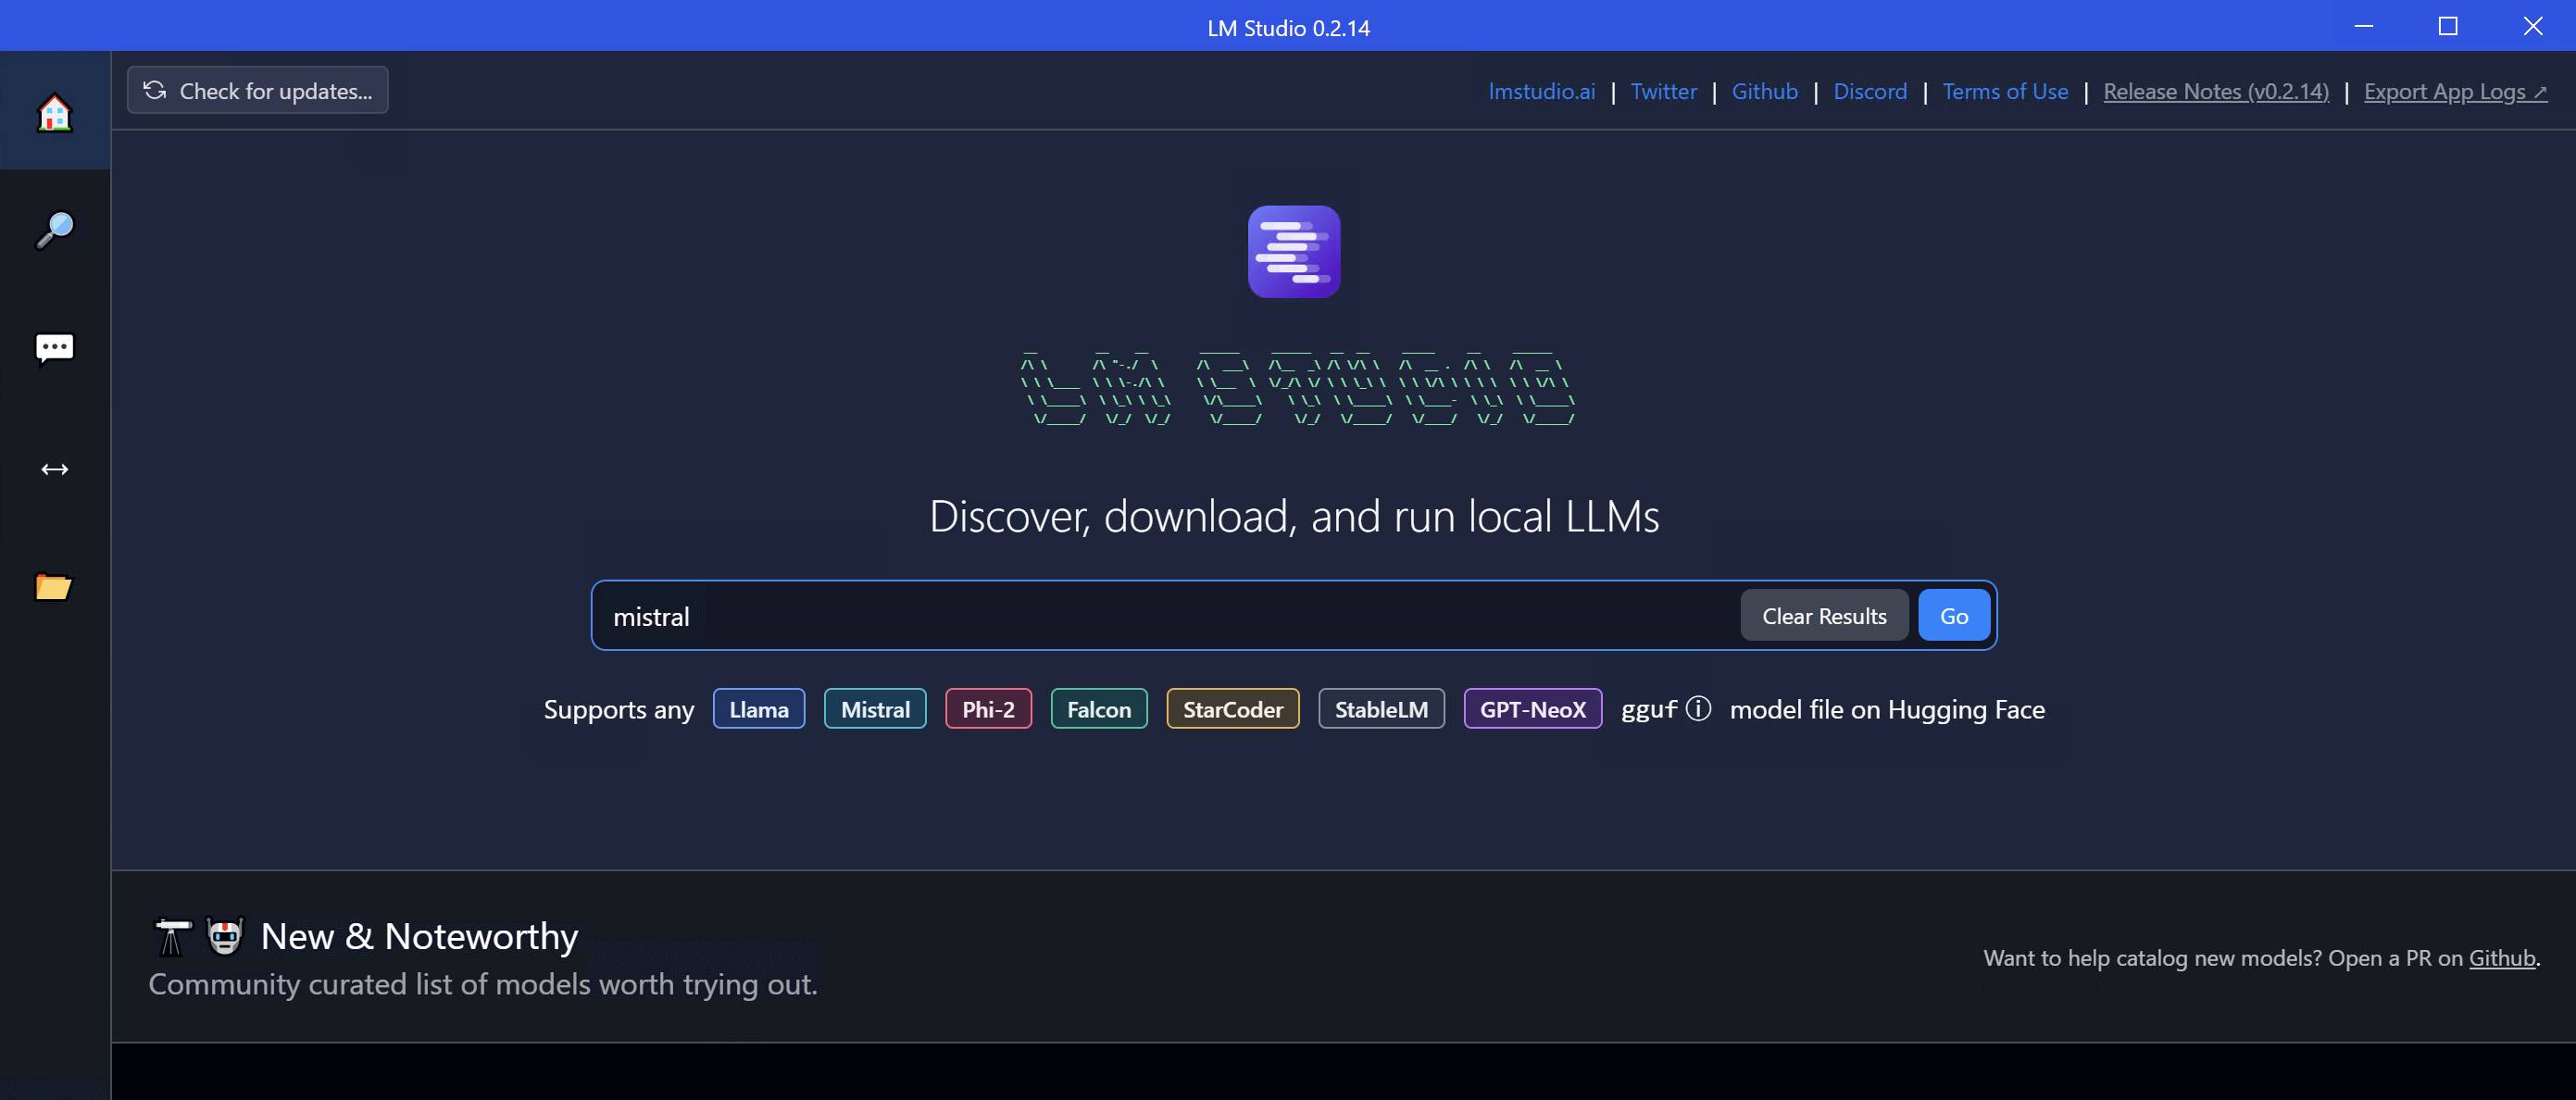Click inside the mistral search field
The height and width of the screenshot is (1100, 2576).
tap(1100, 615)
